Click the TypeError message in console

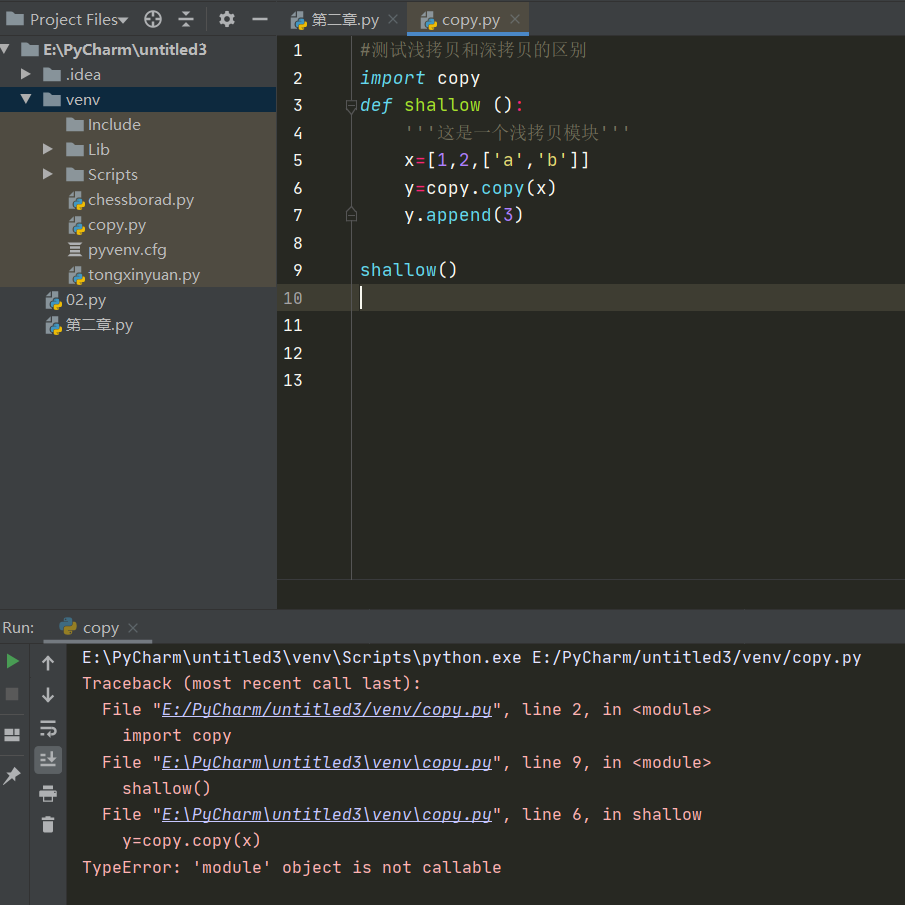coord(291,867)
